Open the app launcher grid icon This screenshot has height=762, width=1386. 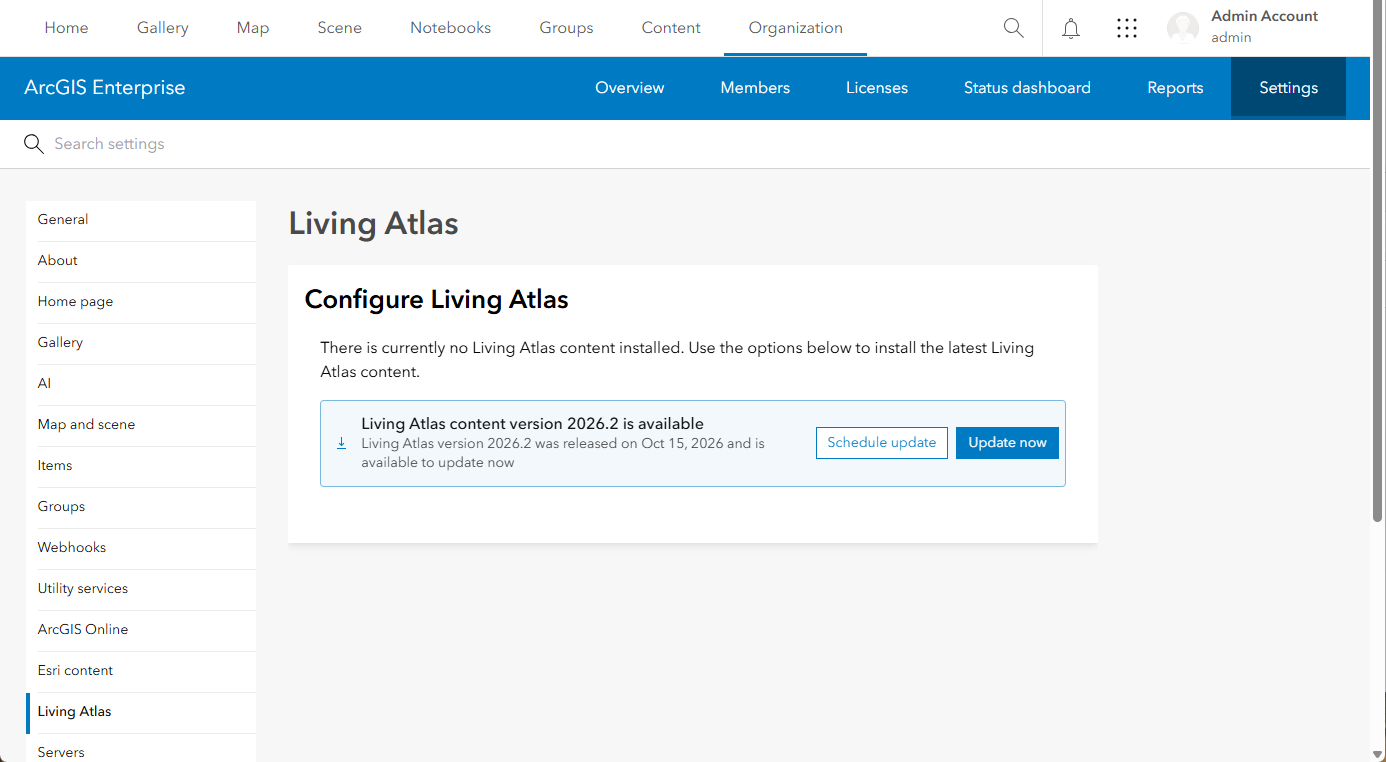coord(1127,28)
